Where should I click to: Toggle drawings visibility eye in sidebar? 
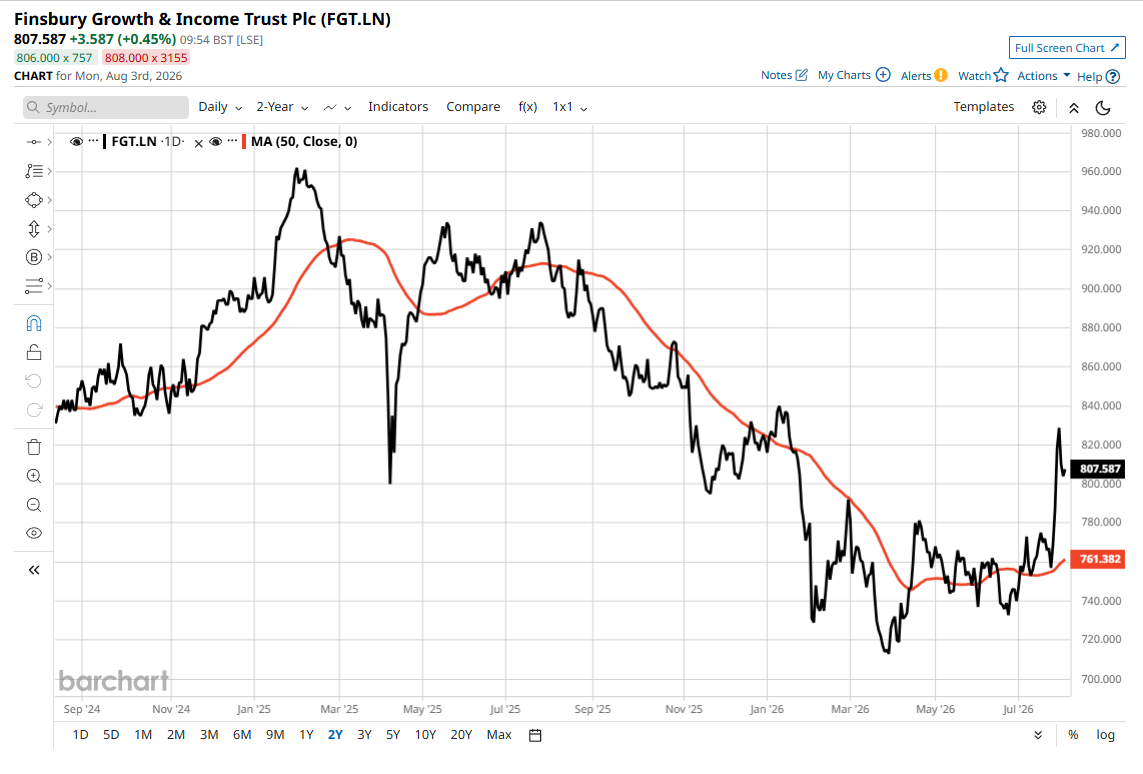34,533
